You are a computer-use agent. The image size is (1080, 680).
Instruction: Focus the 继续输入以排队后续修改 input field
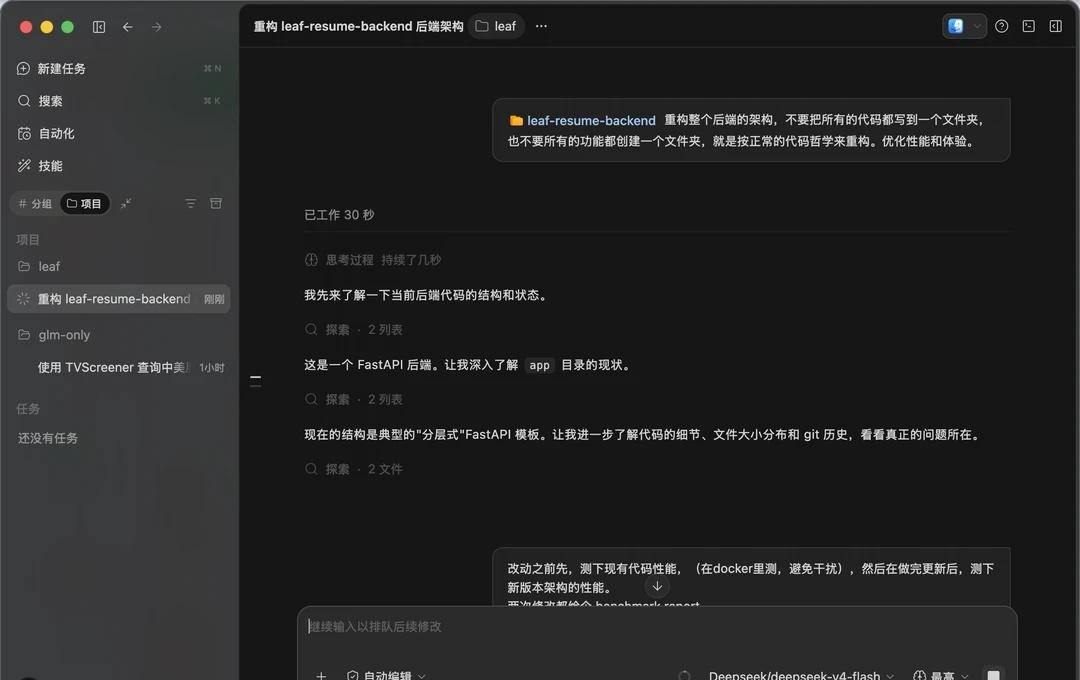(x=657, y=626)
